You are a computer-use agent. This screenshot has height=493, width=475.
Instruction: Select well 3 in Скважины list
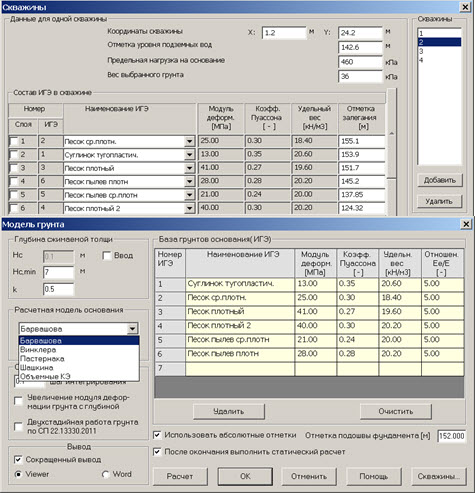point(439,51)
